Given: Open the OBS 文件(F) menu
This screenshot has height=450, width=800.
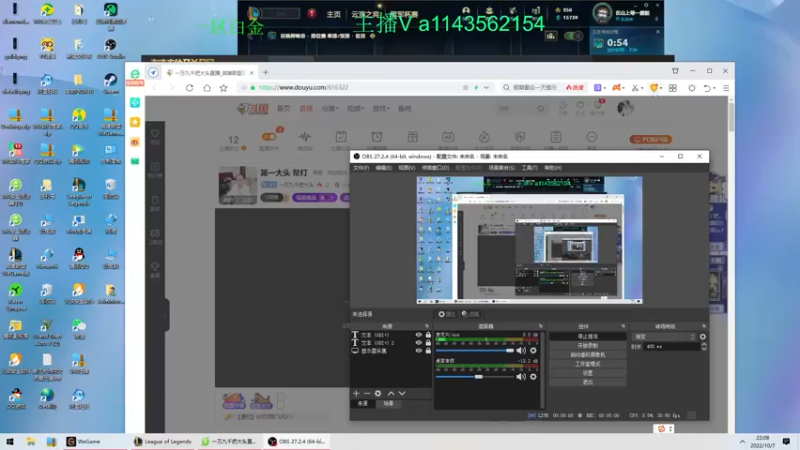Looking at the screenshot, I should 361,168.
